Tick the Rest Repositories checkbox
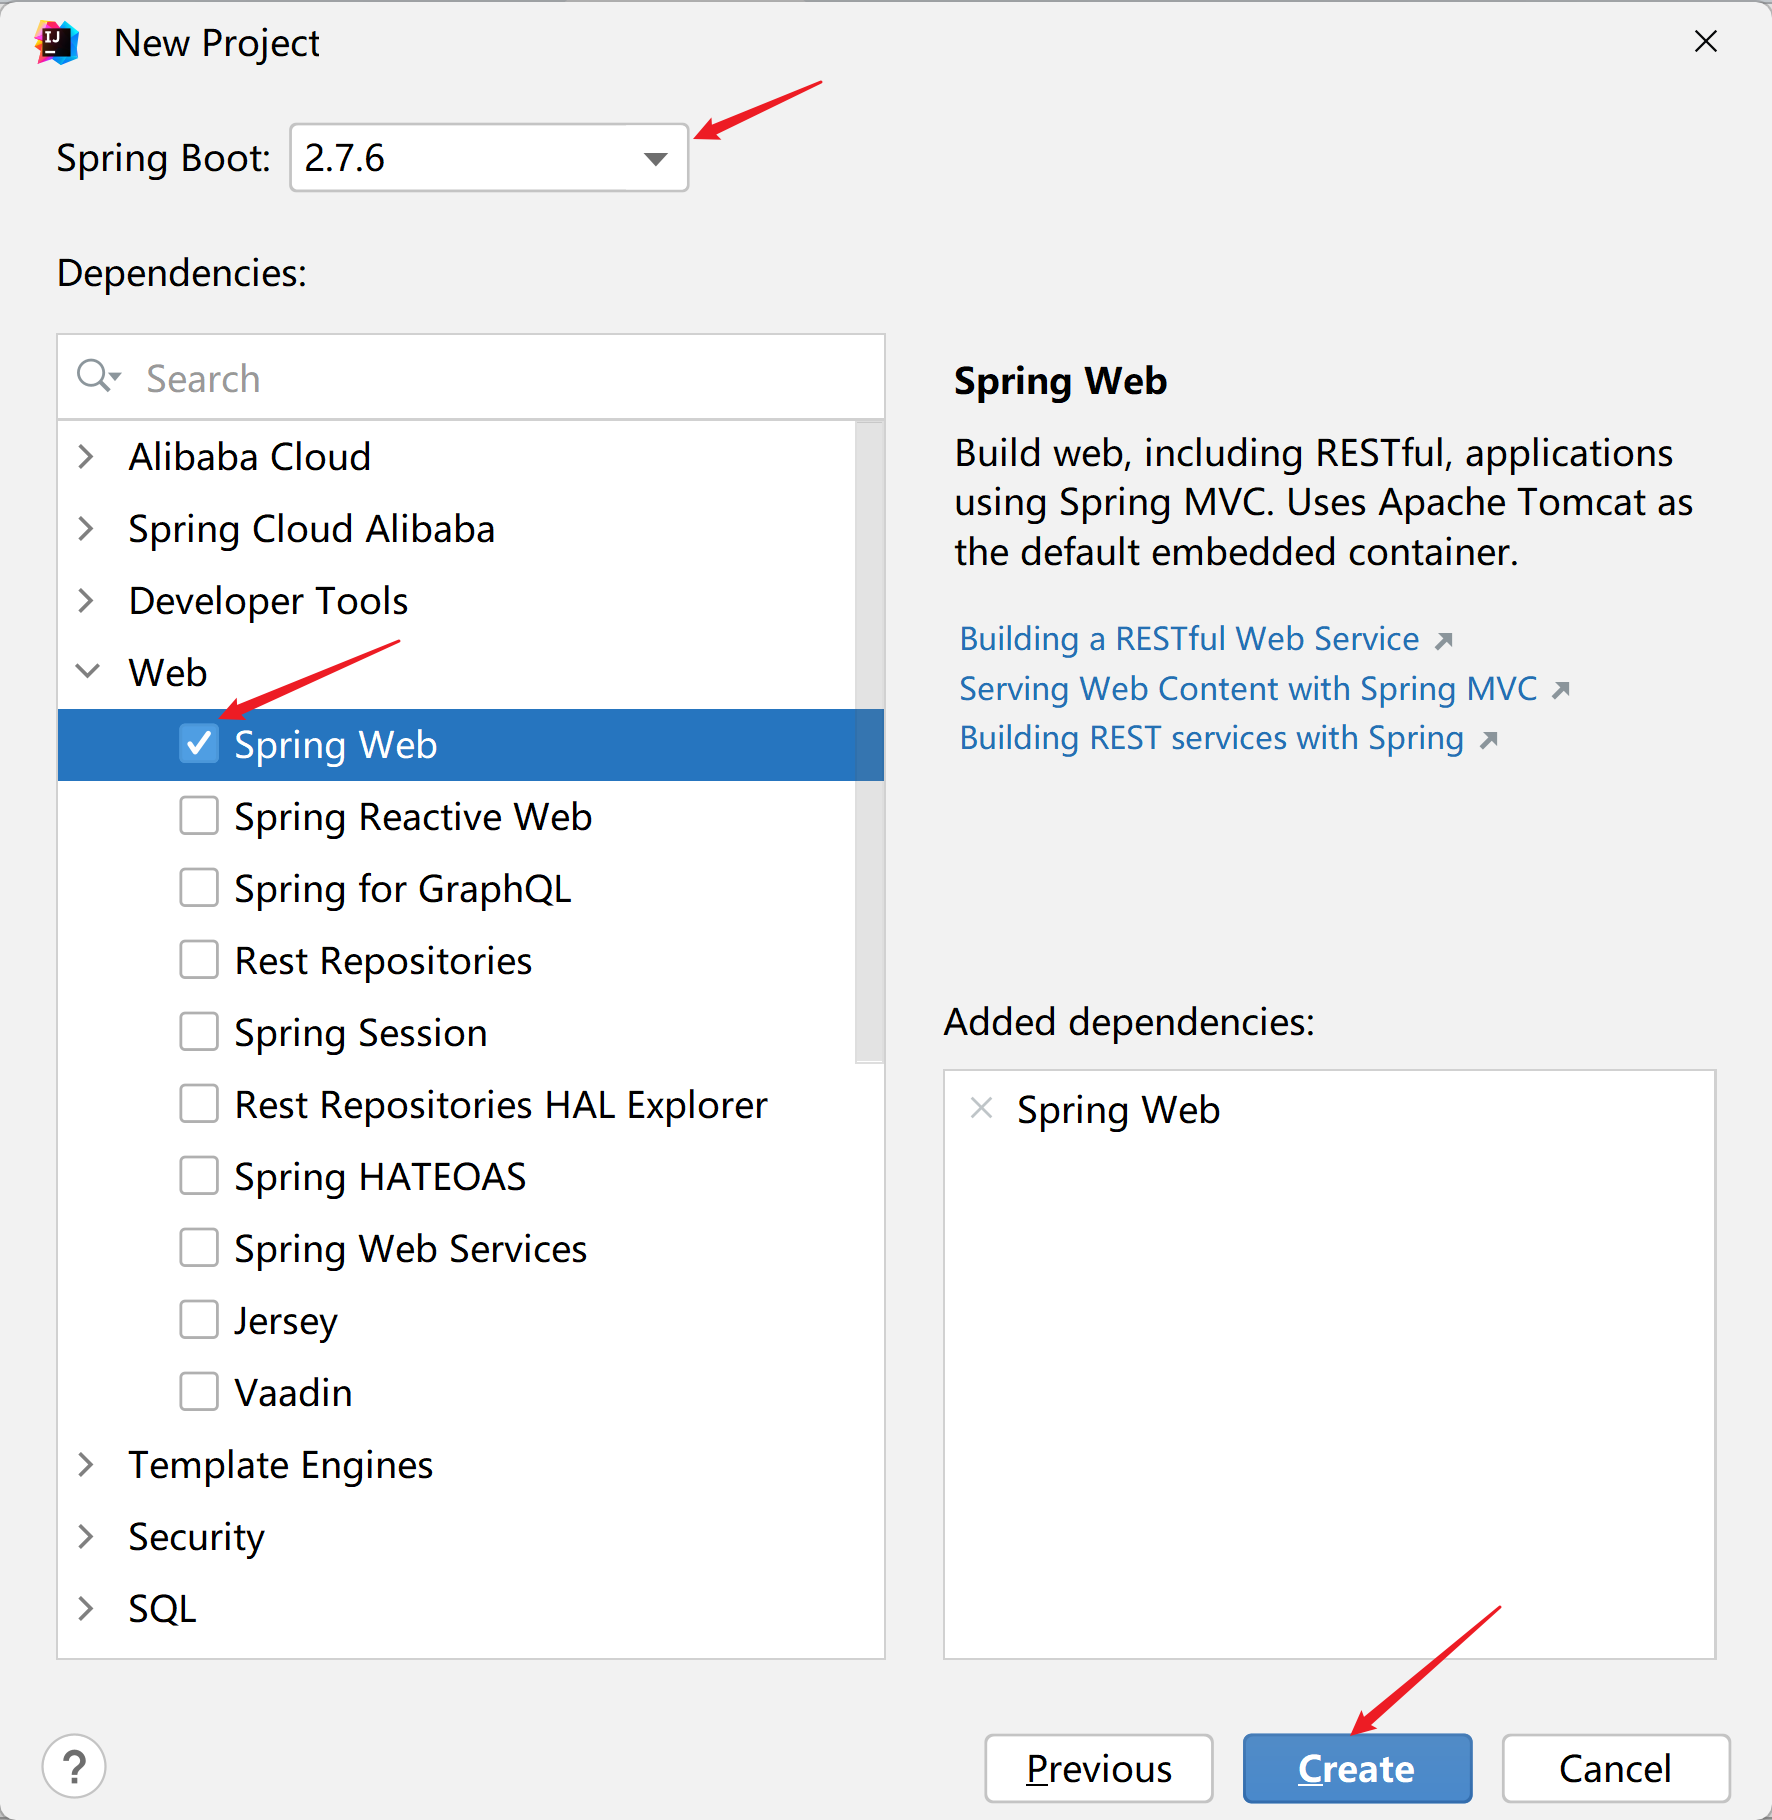 [x=199, y=959]
